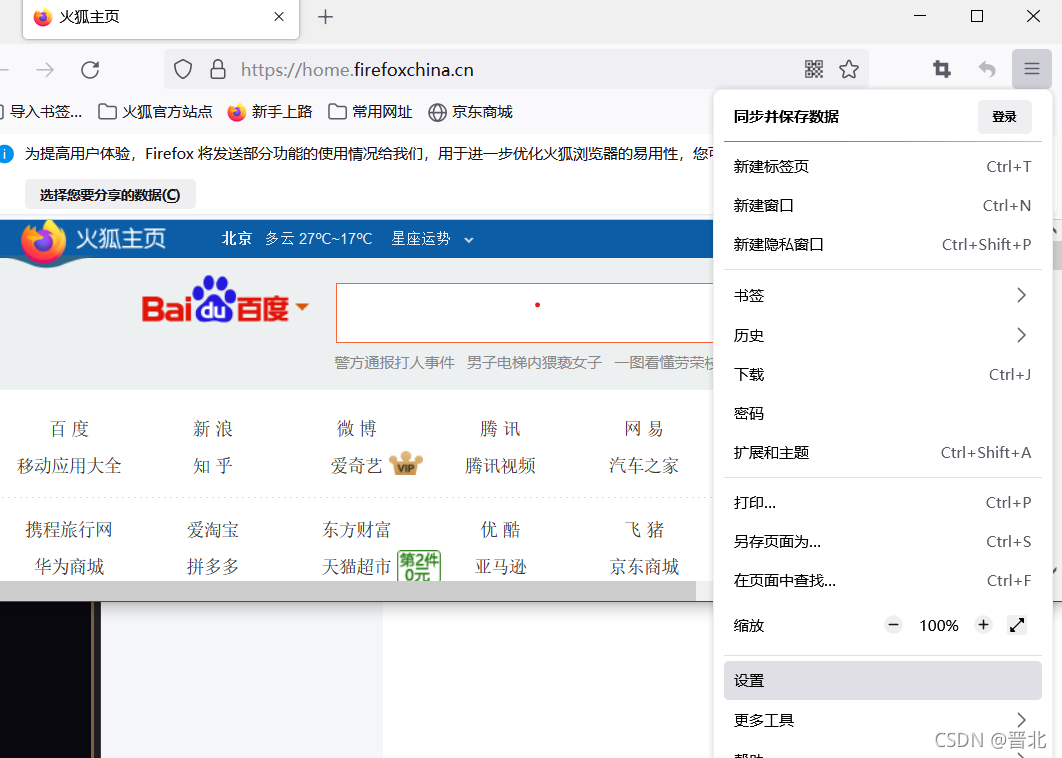This screenshot has width=1062, height=758.
Task: Click the 登录 button in sync section
Action: [x=1004, y=117]
